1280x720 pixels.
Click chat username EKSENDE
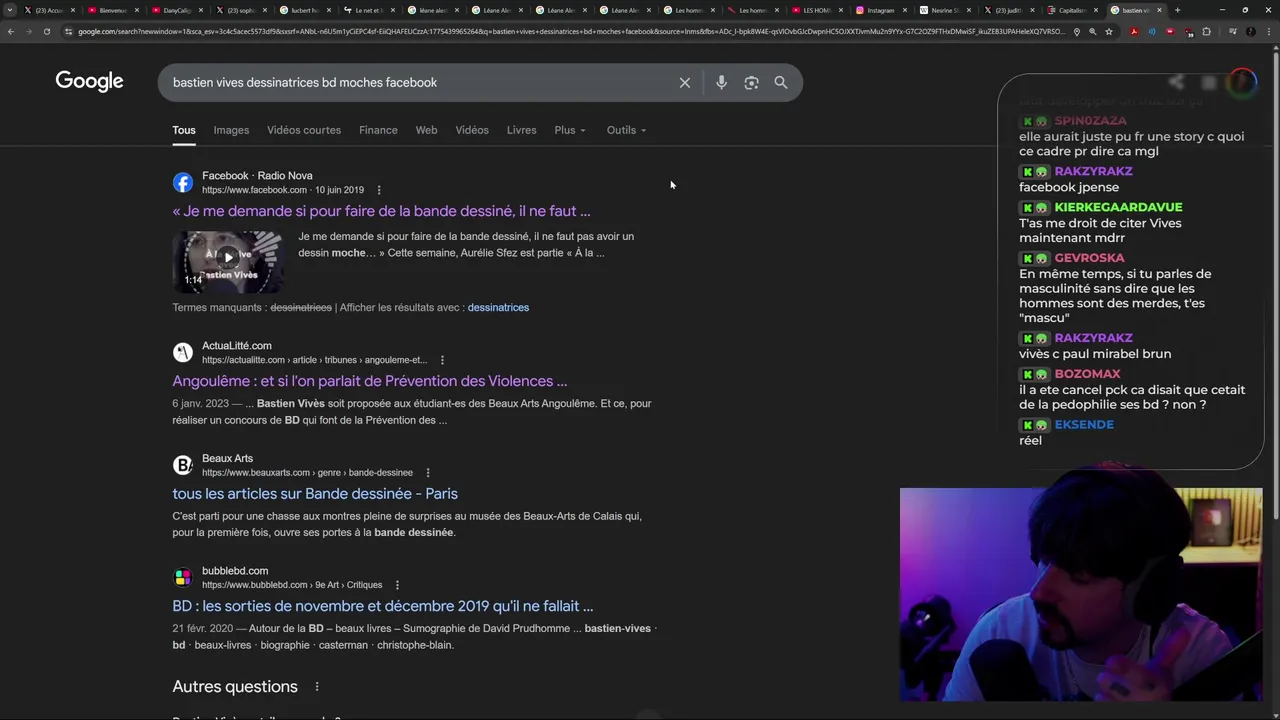(1084, 425)
